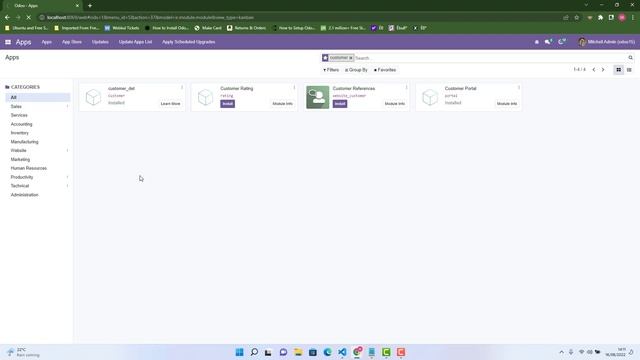Open Module Info for Customer References
The height and width of the screenshot is (360, 640).
pos(395,104)
